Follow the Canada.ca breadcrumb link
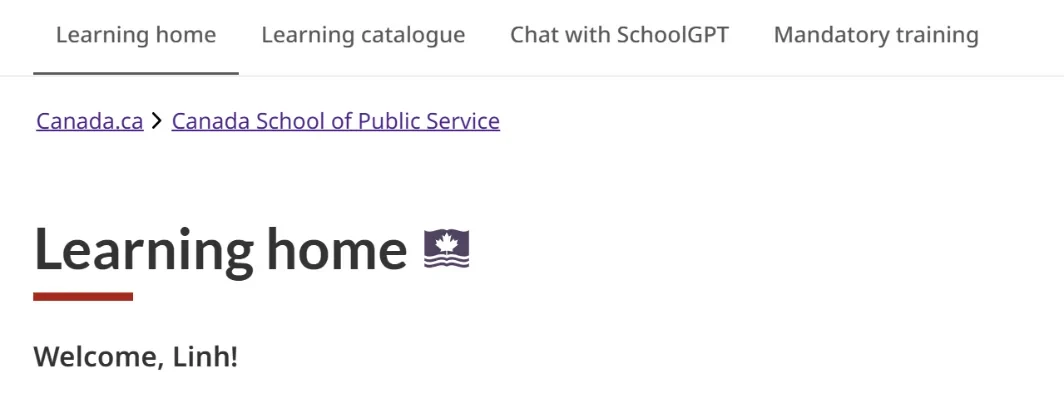 (90, 121)
